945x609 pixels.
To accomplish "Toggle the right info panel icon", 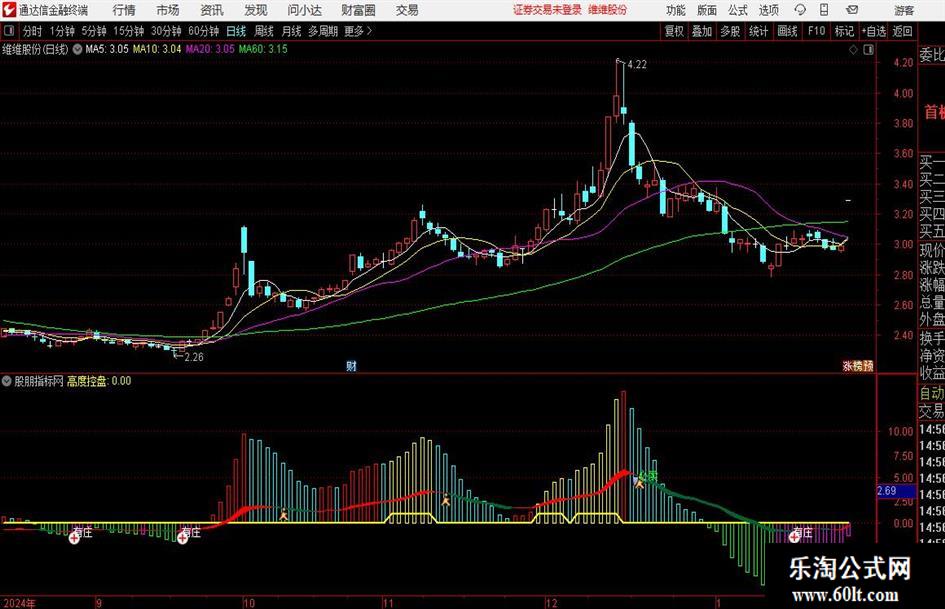I will point(868,50).
